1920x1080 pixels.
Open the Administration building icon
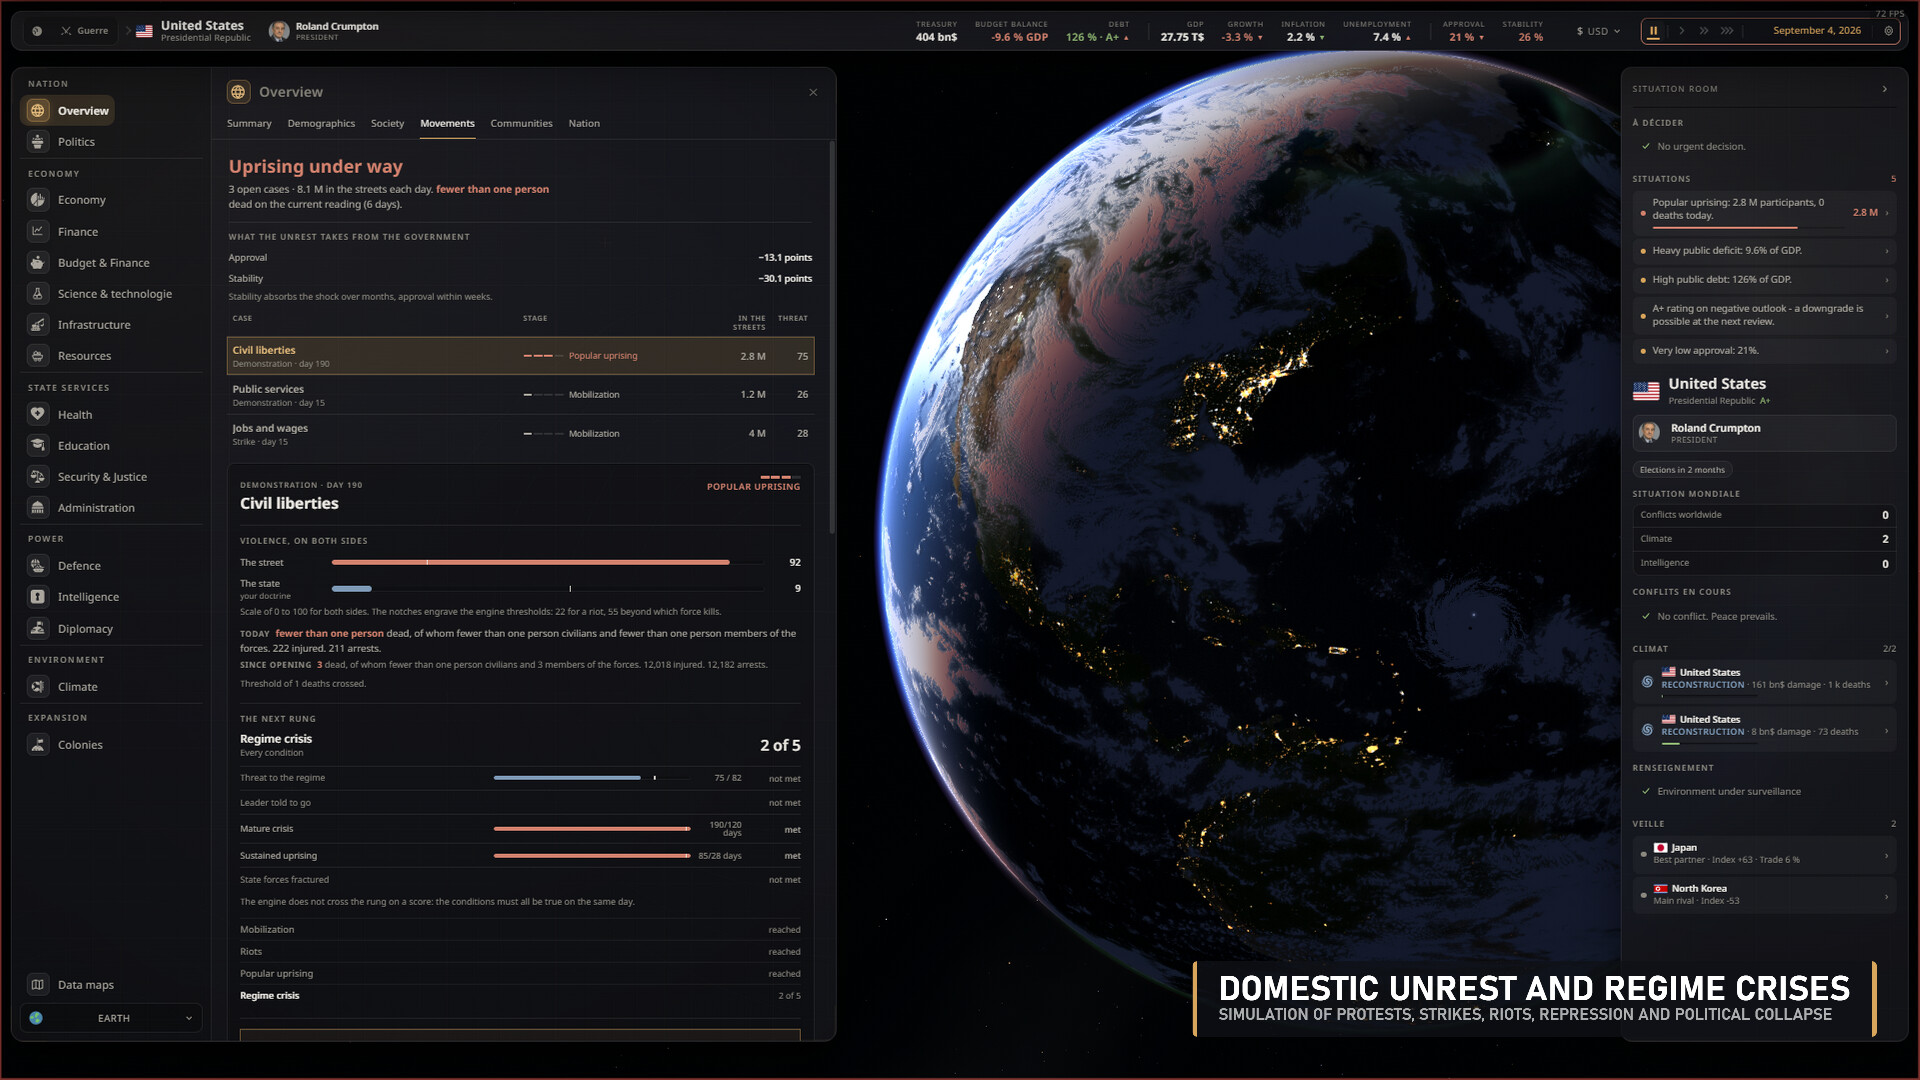[38, 508]
